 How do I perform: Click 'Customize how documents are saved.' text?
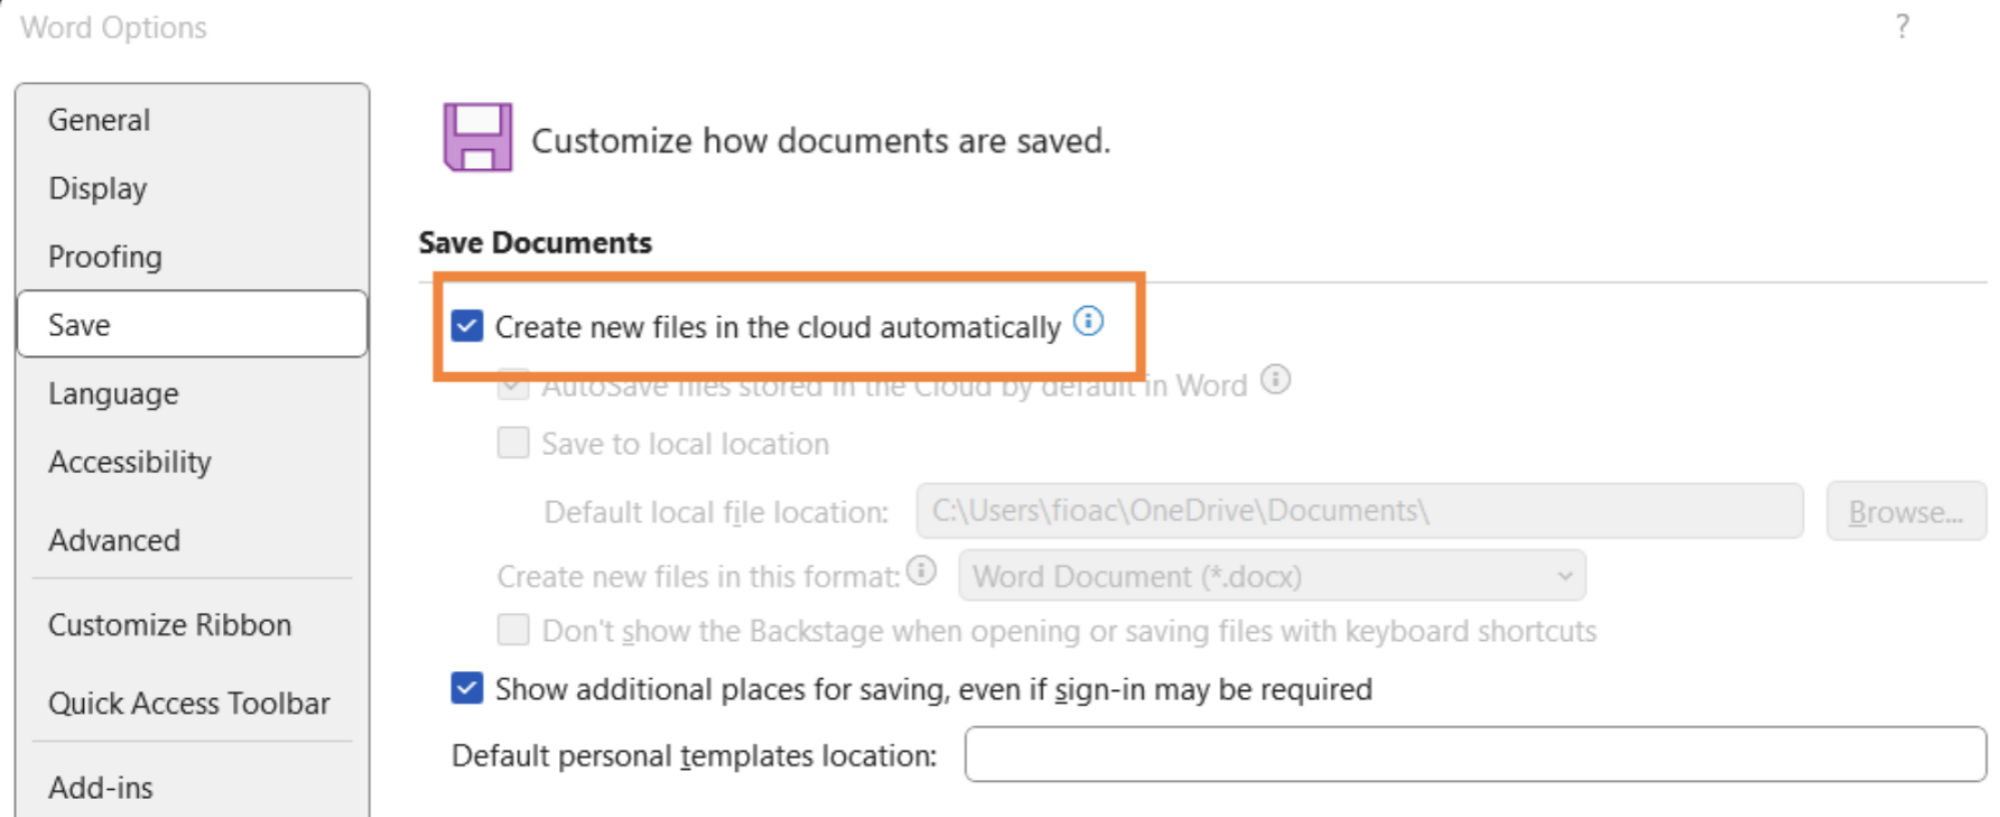(x=821, y=141)
